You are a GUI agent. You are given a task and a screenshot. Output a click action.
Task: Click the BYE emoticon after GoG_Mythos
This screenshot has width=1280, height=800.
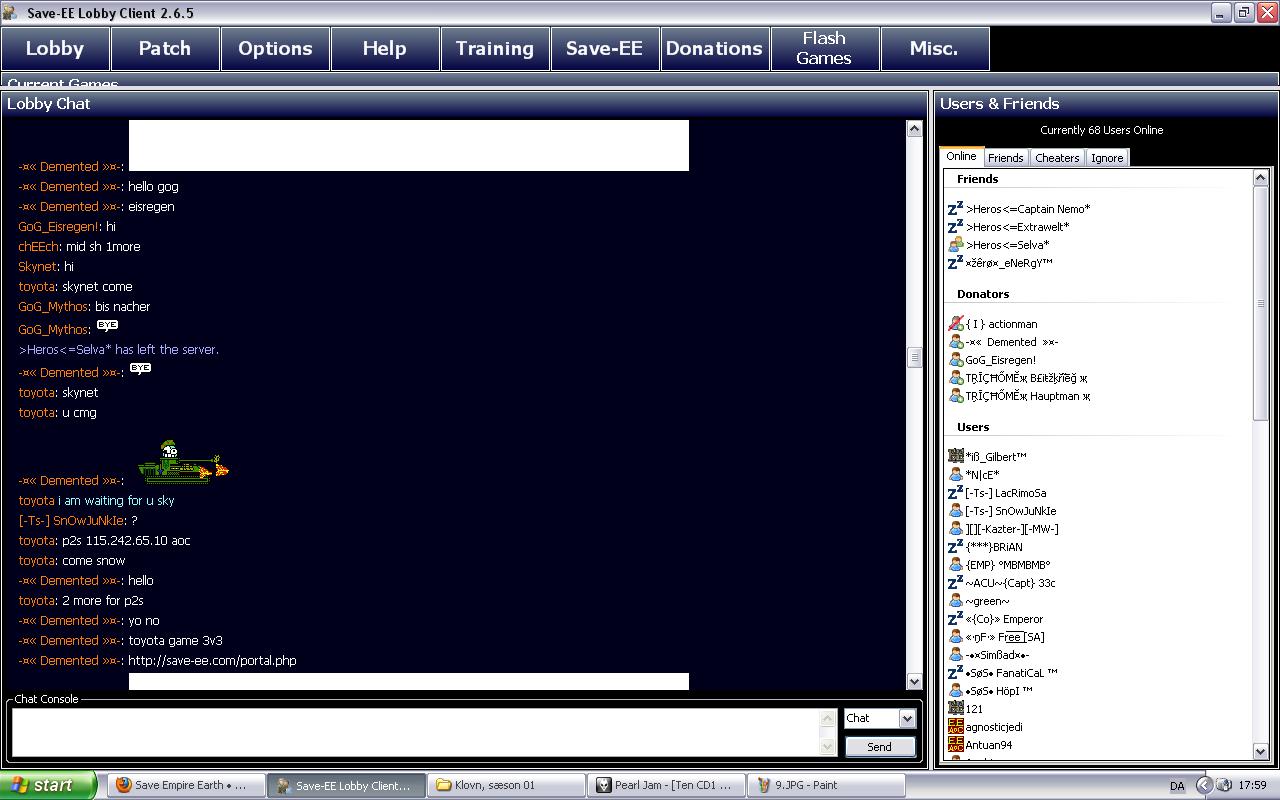pyautogui.click(x=107, y=326)
